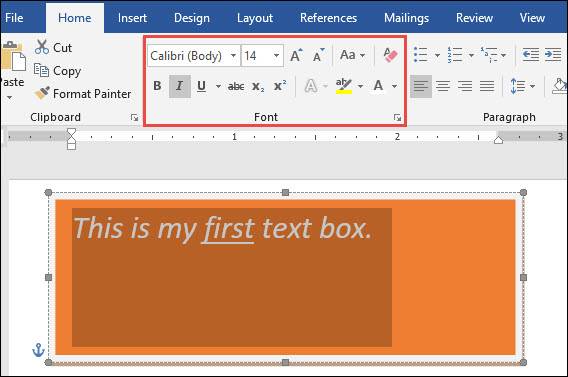Open the Change Case Aa menu
This screenshot has height=377, width=568.
point(352,55)
